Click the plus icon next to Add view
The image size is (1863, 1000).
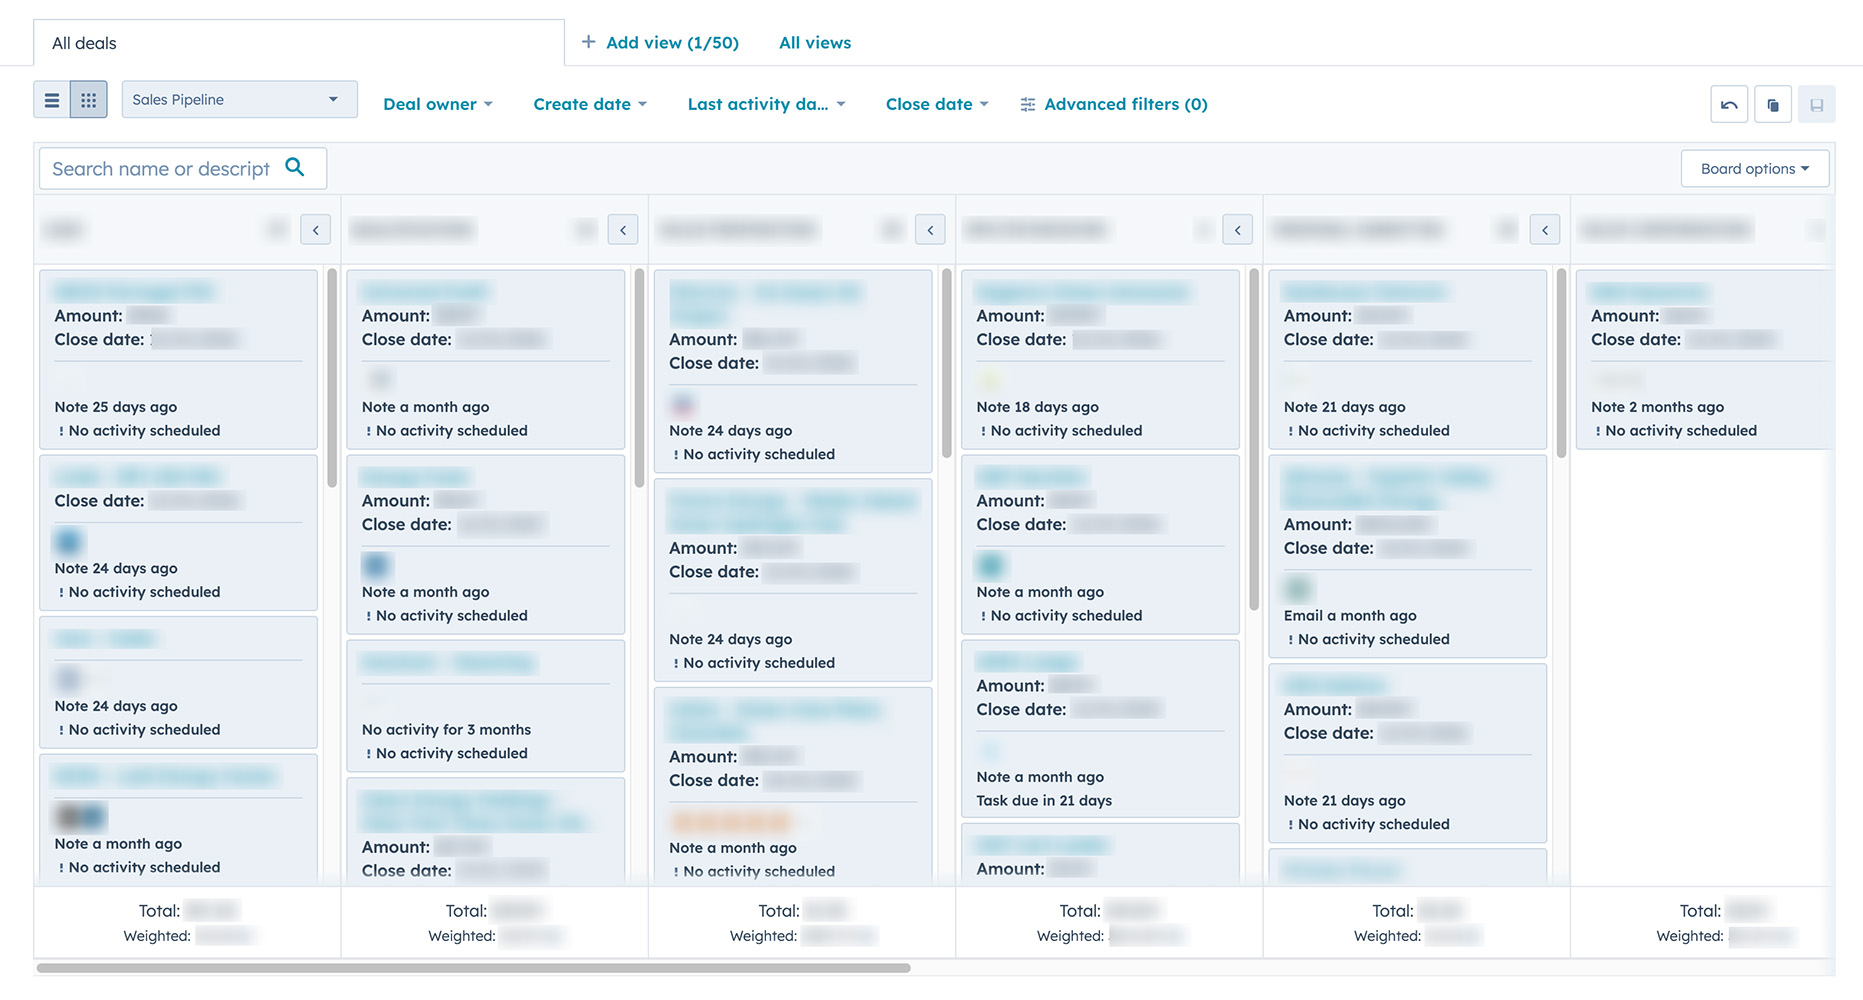point(589,42)
